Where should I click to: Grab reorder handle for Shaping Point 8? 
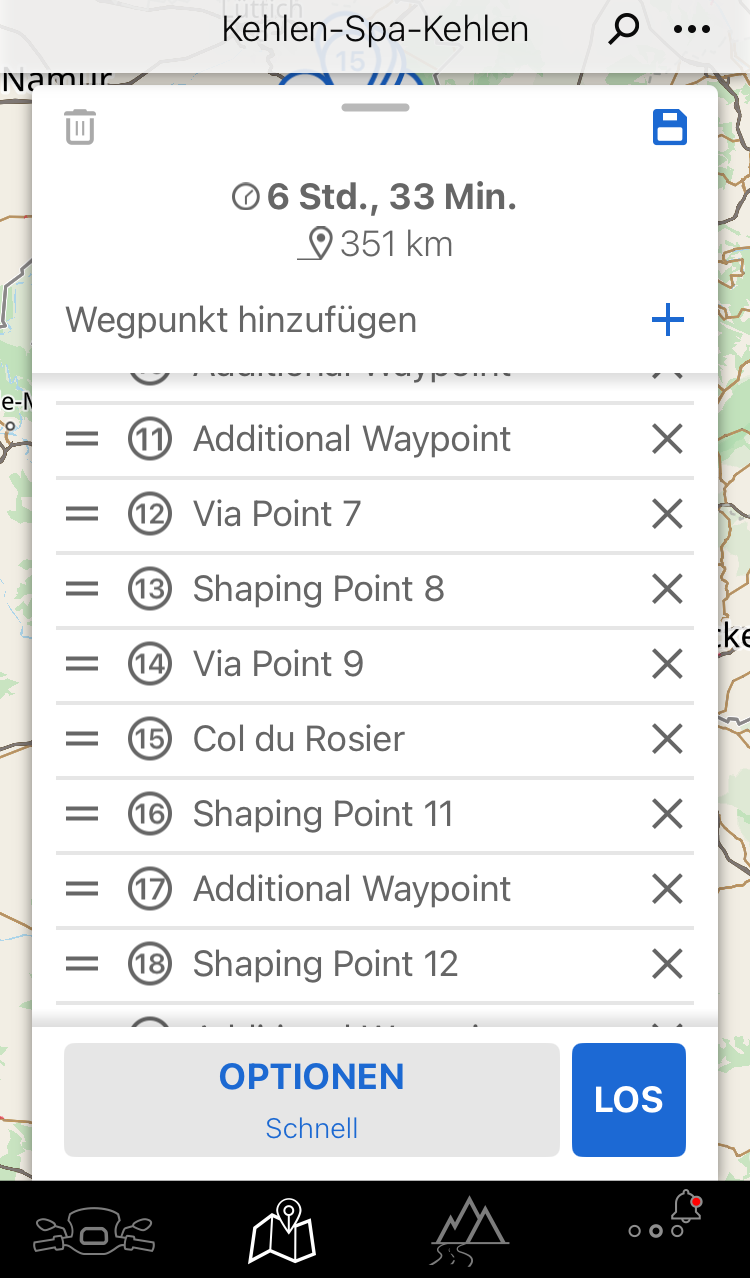coord(82,589)
